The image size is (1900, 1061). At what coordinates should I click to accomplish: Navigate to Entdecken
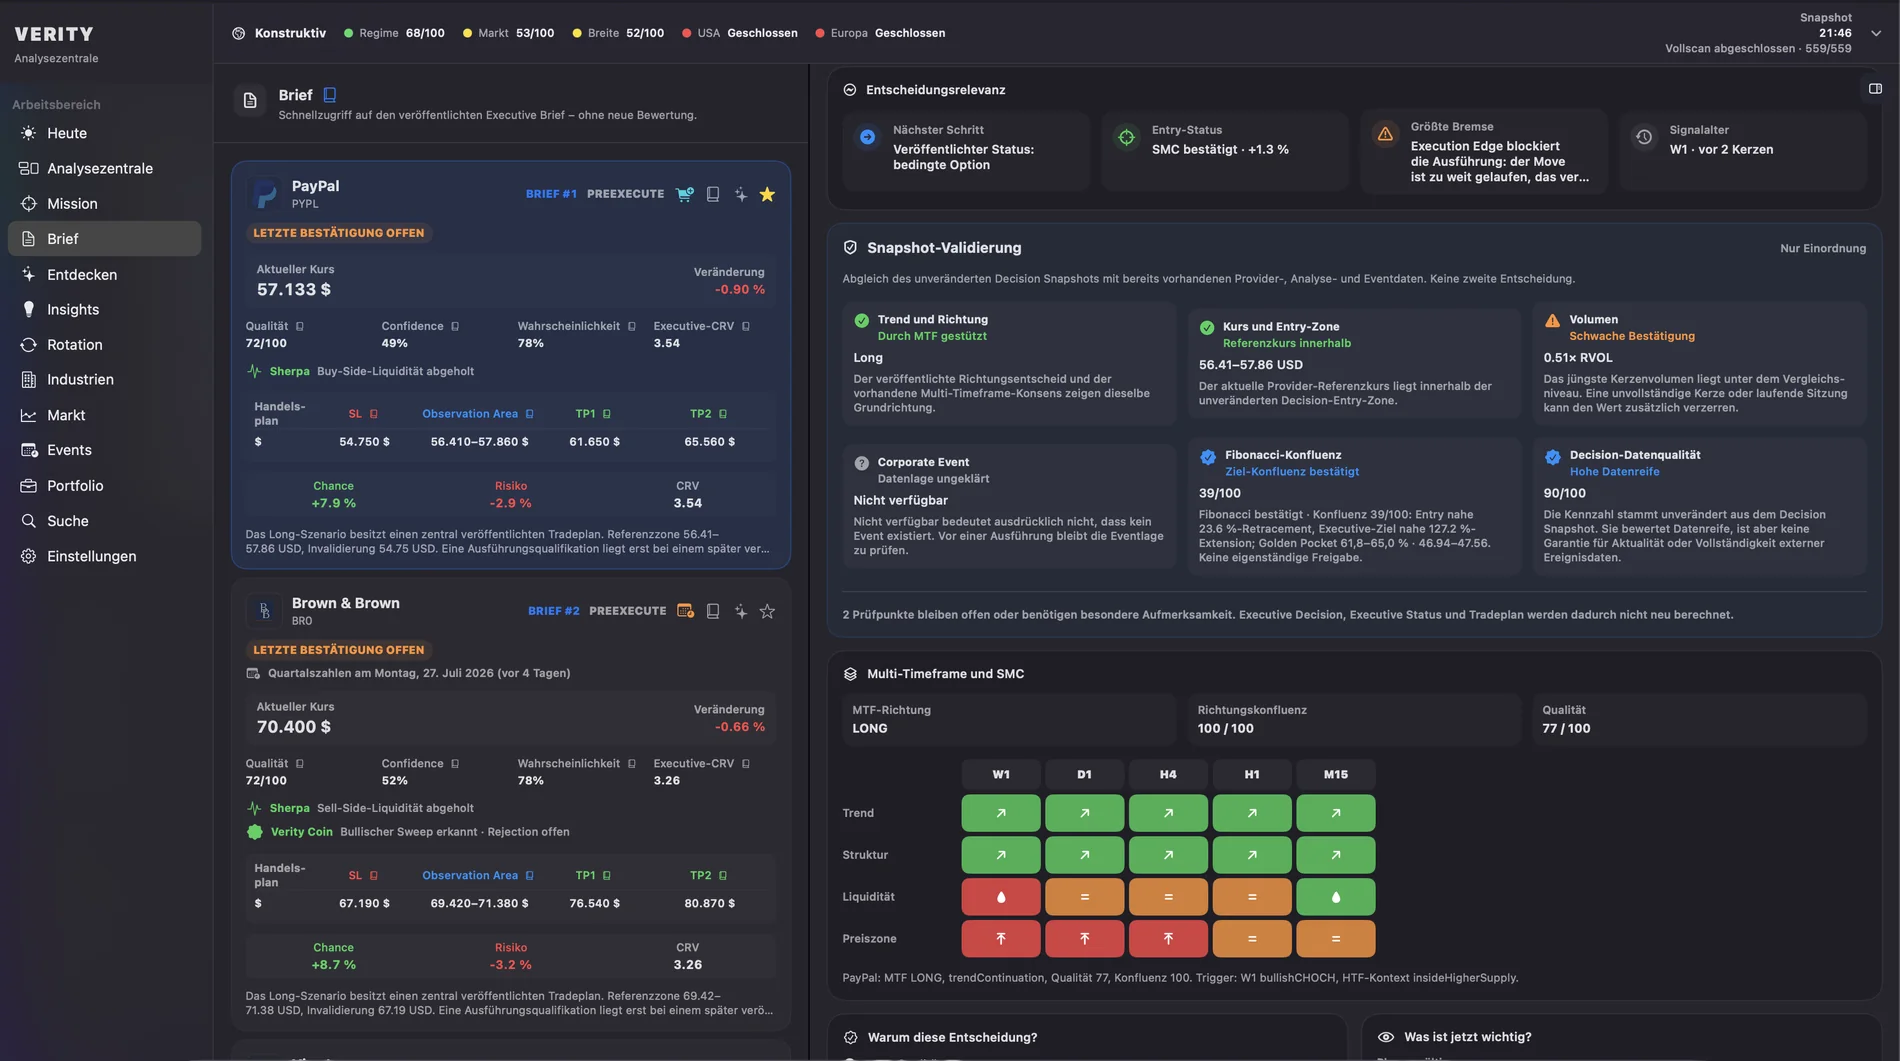pos(105,274)
